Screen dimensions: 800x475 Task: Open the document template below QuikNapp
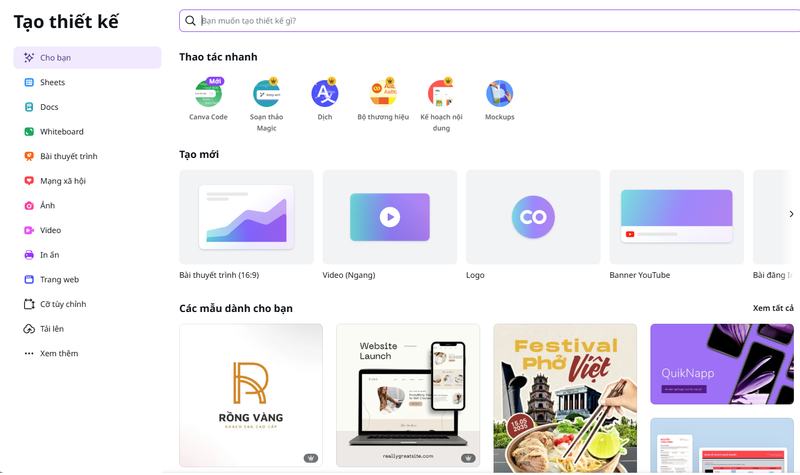click(722, 445)
